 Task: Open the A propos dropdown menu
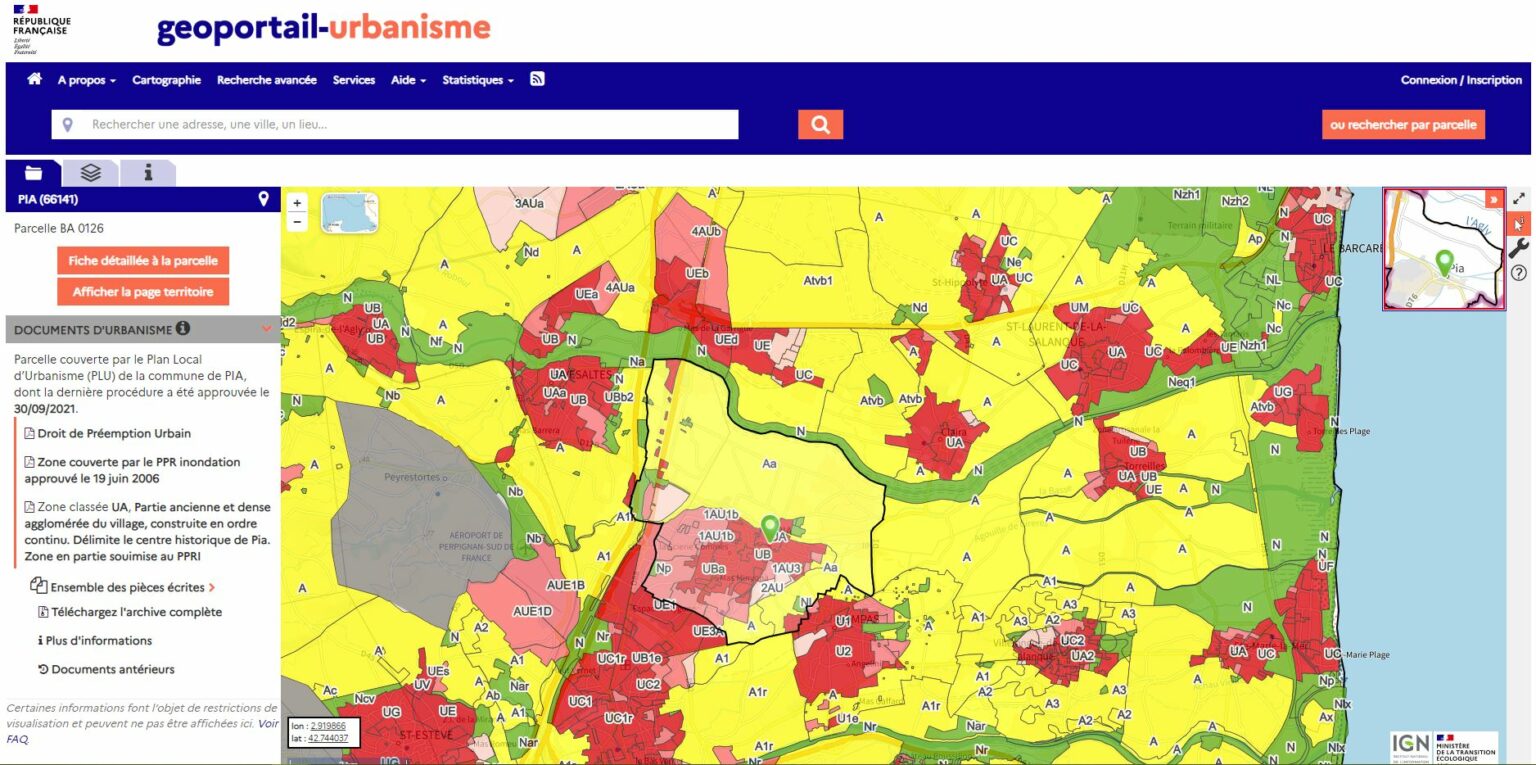click(x=85, y=79)
